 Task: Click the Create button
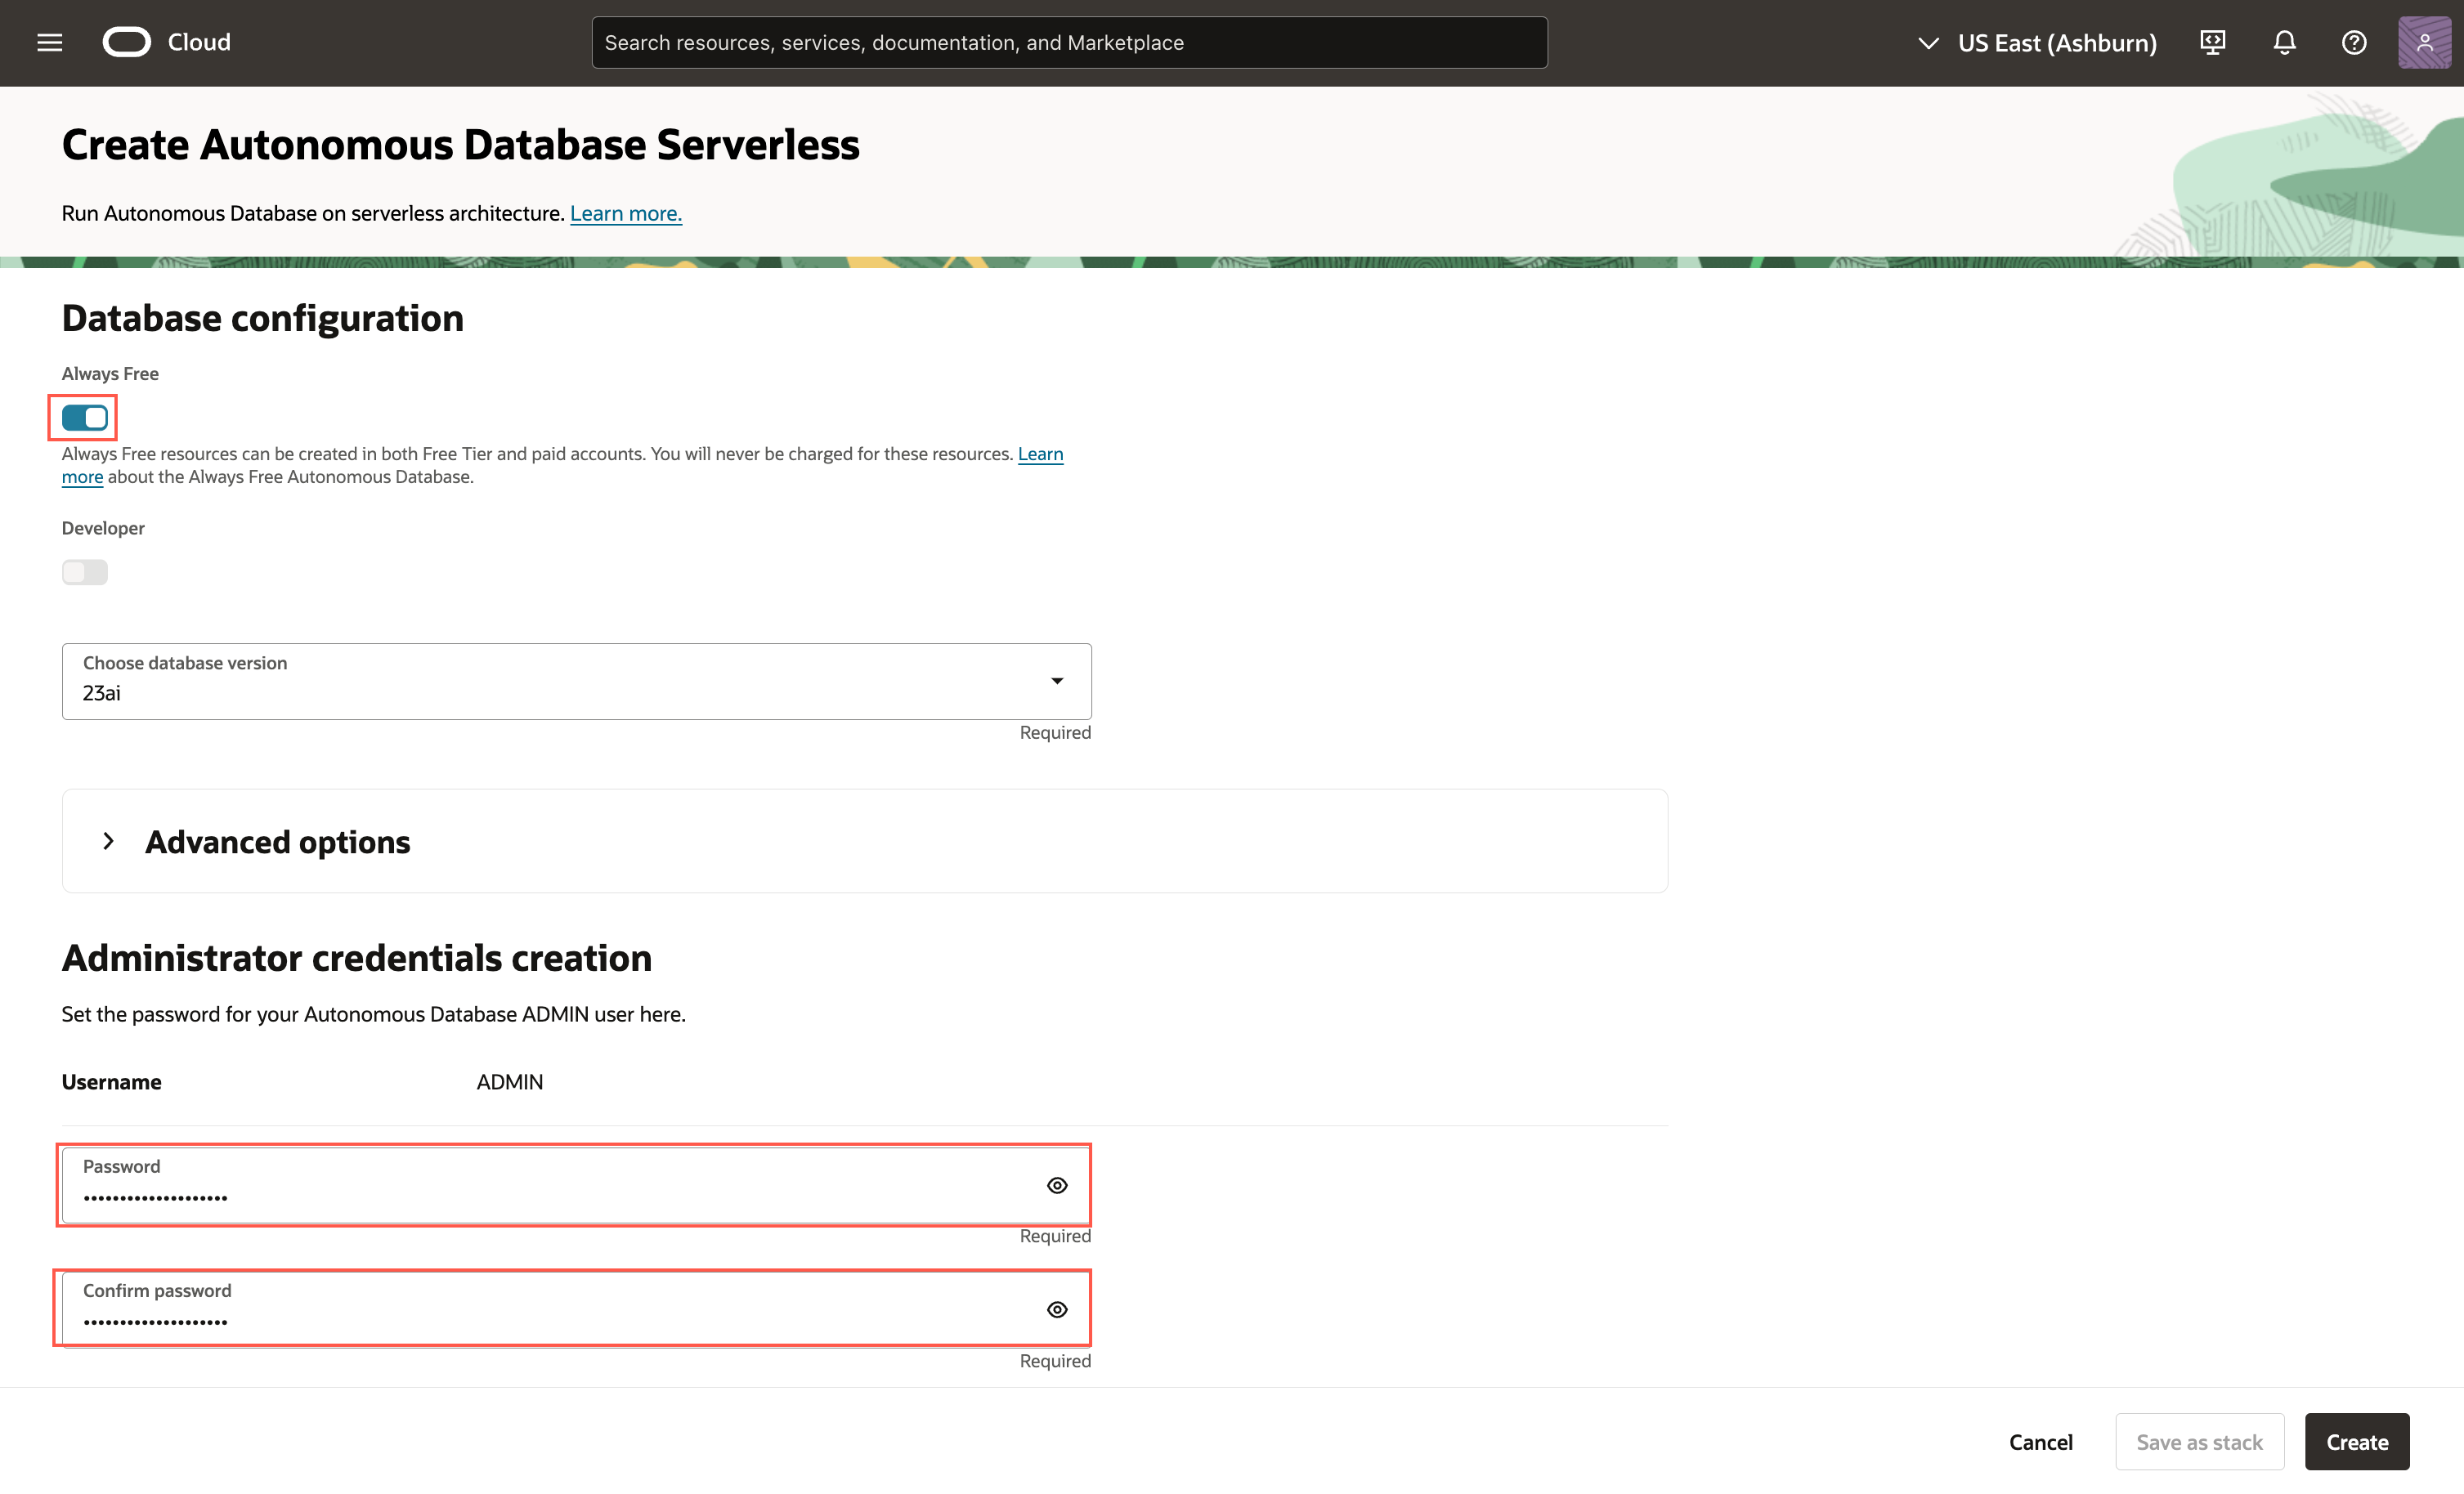[2356, 1441]
